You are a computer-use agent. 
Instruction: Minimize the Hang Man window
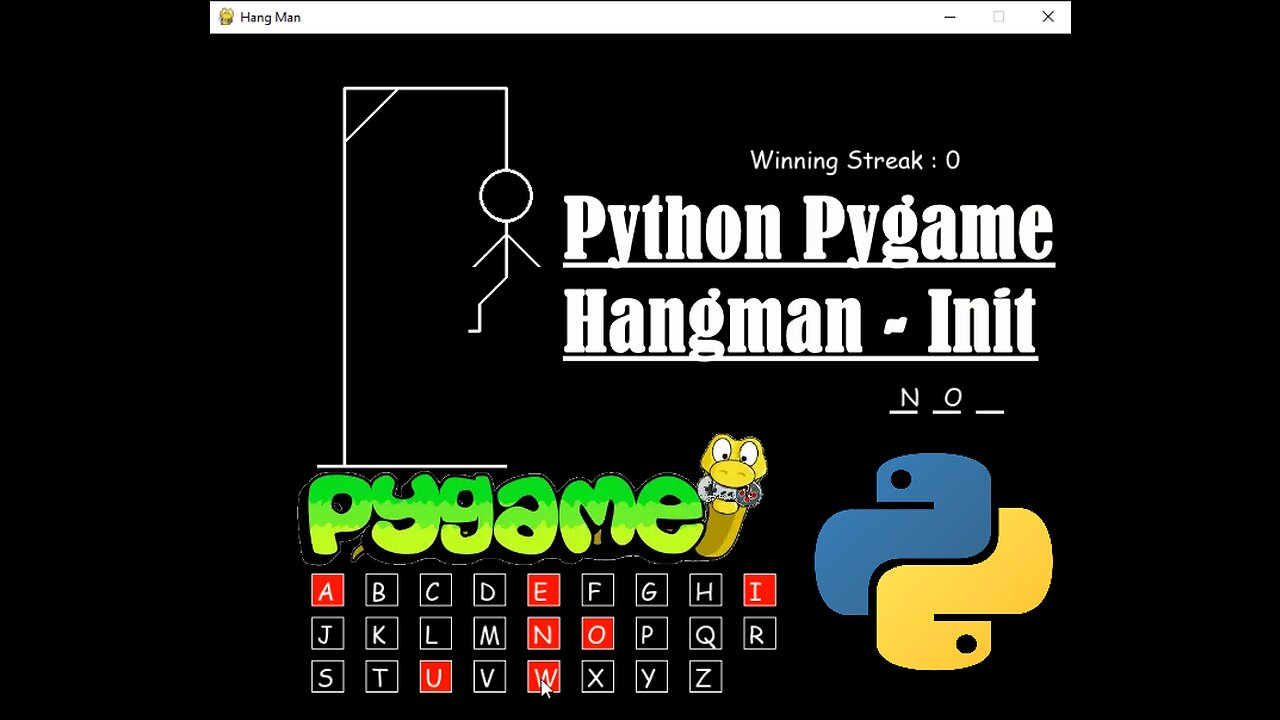click(950, 17)
